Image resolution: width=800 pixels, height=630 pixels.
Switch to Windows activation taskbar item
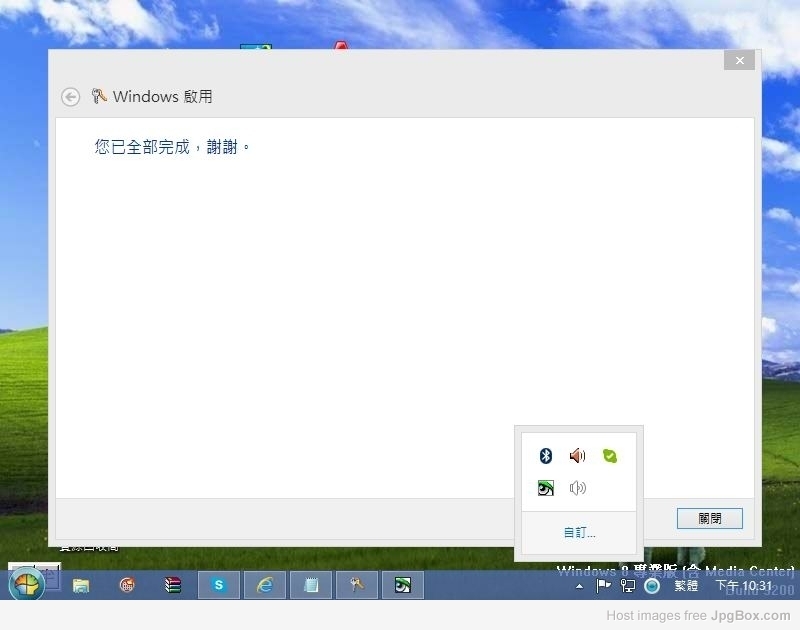356,585
